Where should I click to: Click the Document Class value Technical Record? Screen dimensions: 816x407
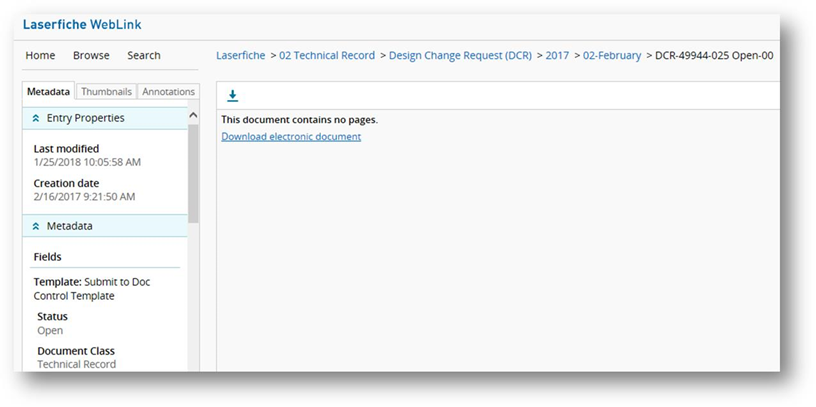click(76, 364)
